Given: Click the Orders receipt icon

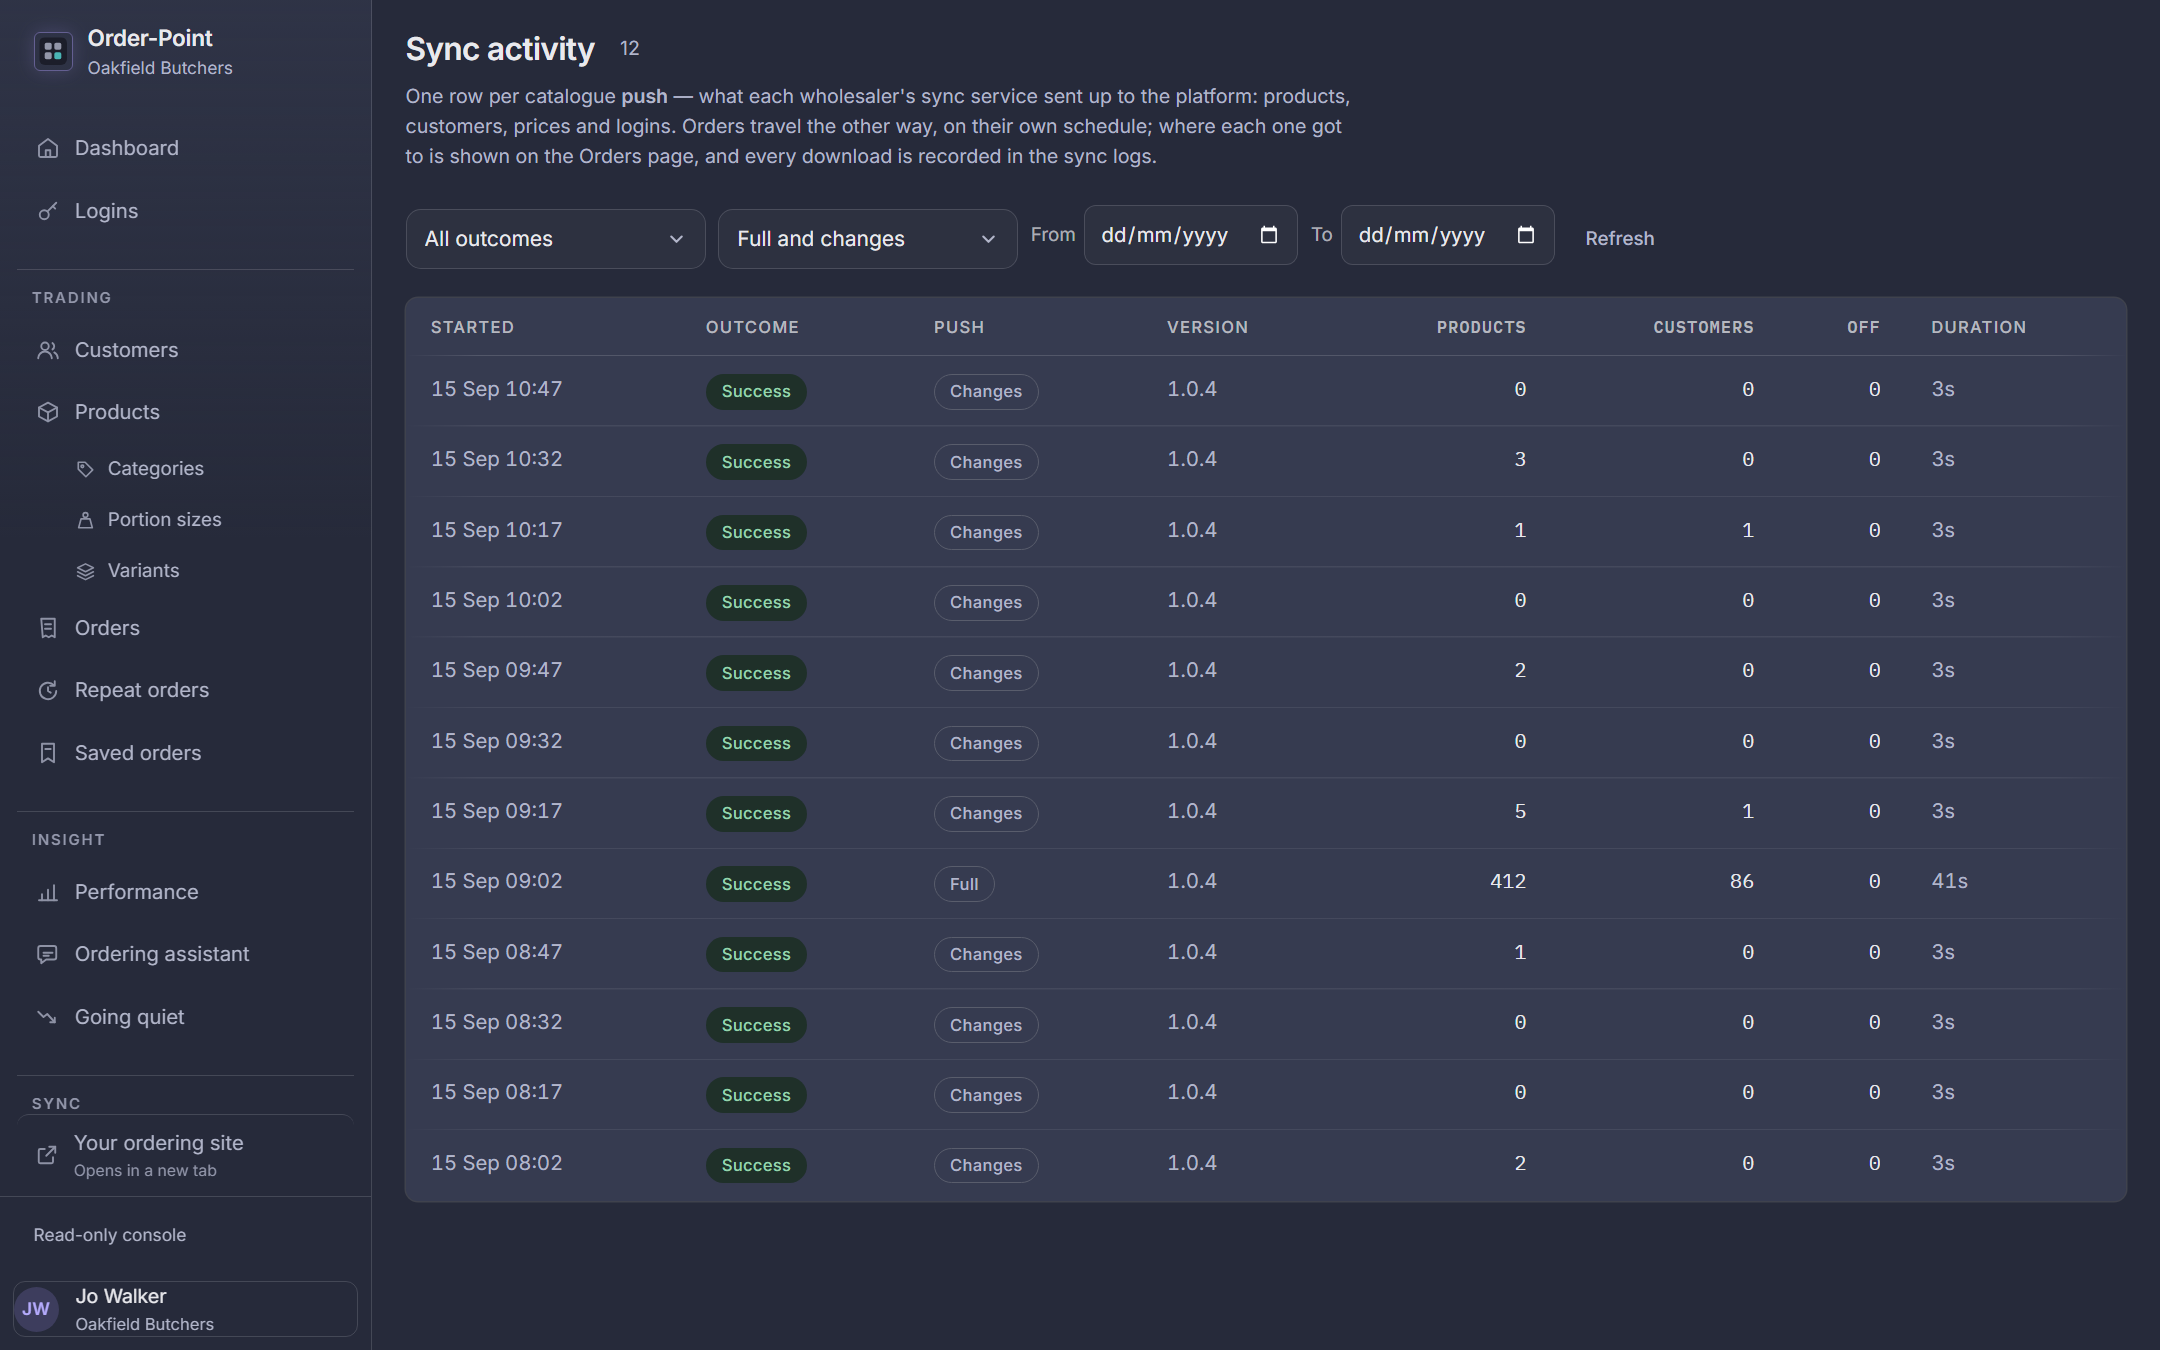Looking at the screenshot, I should (48, 628).
